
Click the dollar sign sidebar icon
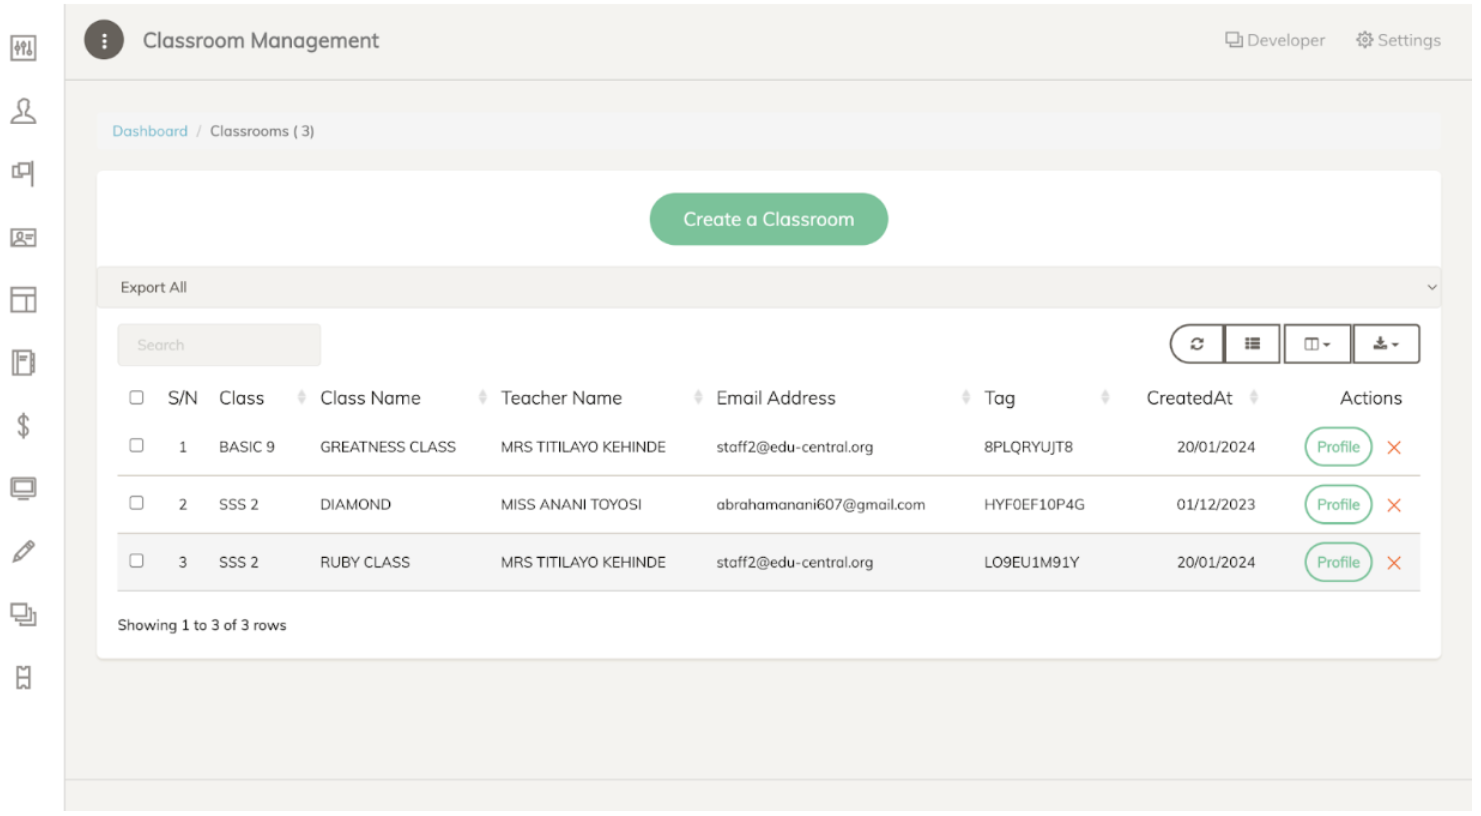(x=23, y=426)
